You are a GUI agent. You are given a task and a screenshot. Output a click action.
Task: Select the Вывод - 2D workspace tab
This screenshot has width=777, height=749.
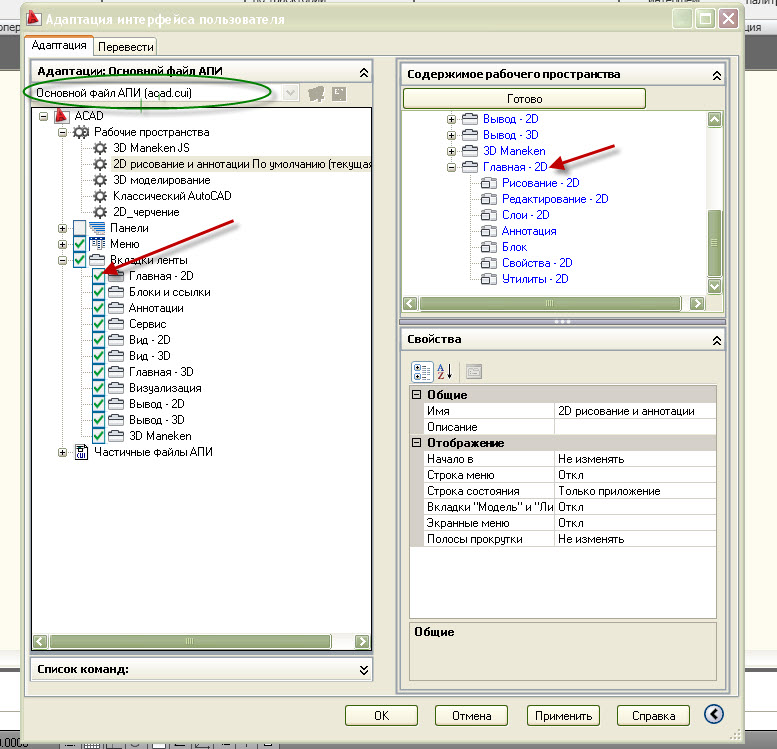pos(510,119)
